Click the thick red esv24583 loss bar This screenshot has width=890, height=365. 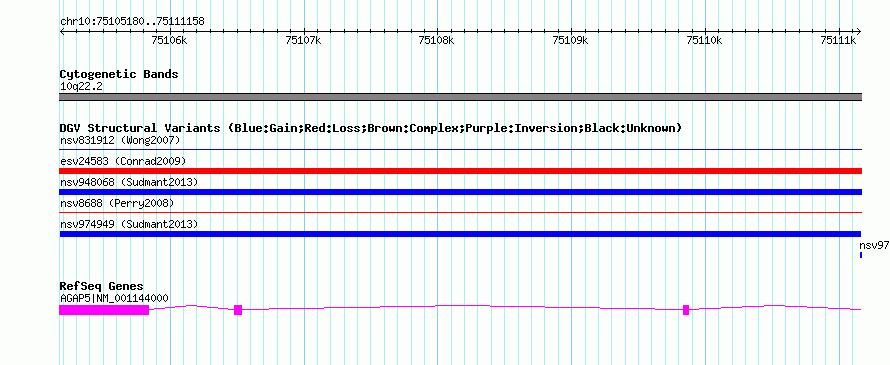point(460,171)
